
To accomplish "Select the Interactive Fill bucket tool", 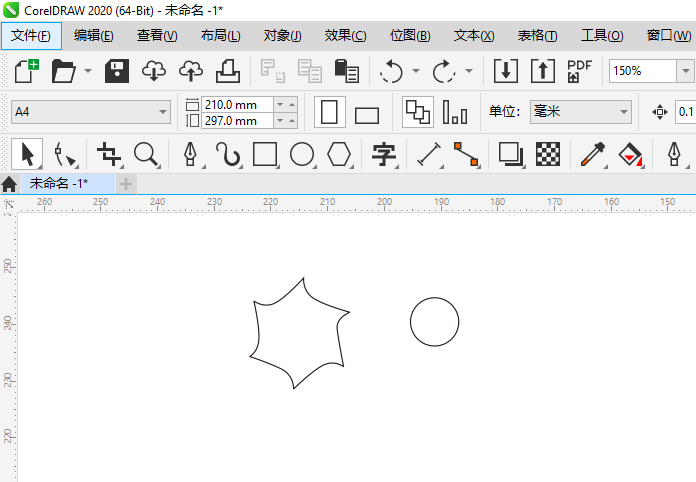I will point(630,154).
